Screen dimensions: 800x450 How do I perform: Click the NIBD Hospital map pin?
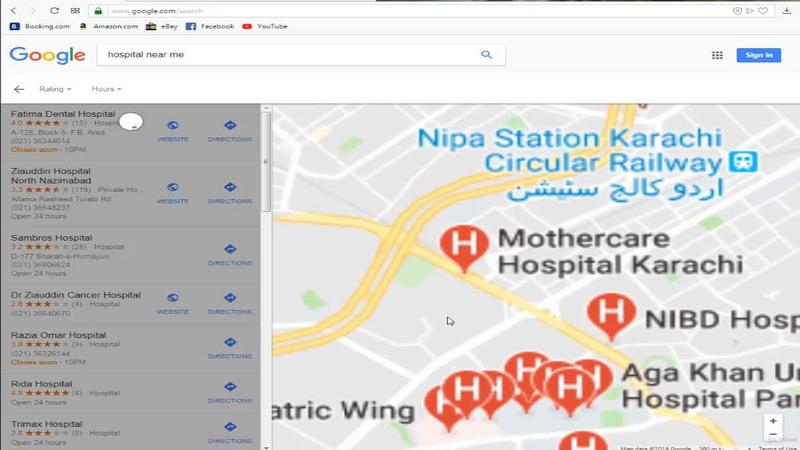pos(611,316)
